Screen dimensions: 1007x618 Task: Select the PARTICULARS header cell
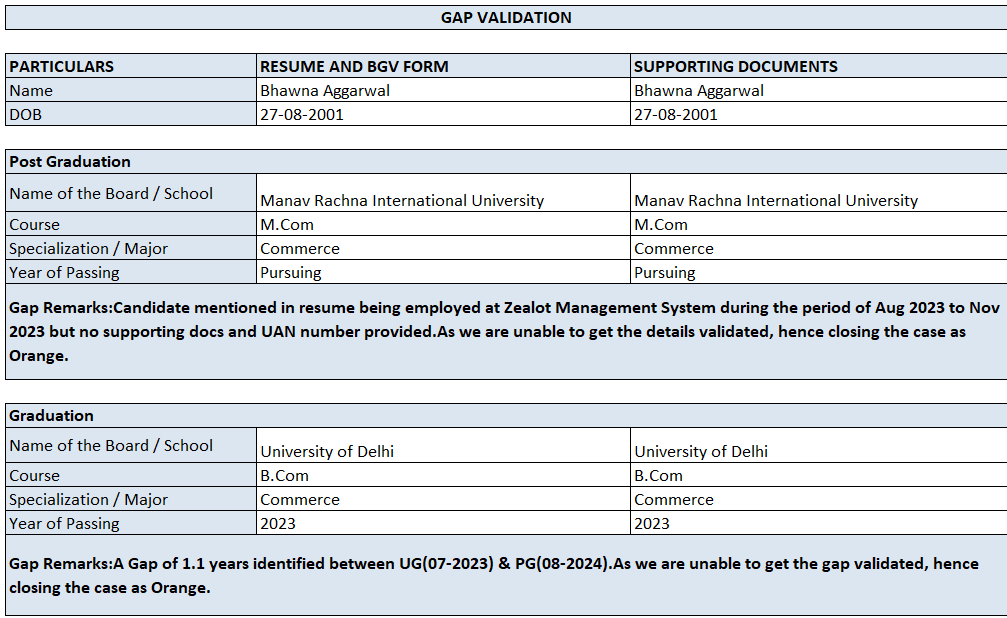[x=62, y=67]
